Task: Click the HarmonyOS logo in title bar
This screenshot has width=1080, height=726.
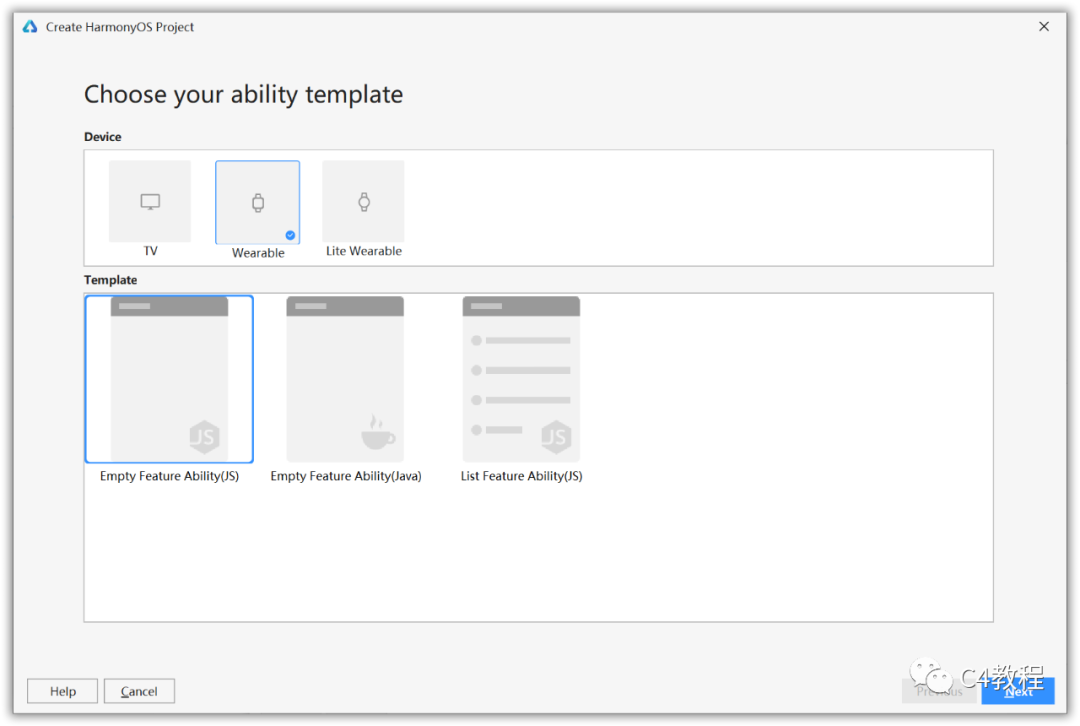Action: point(30,27)
